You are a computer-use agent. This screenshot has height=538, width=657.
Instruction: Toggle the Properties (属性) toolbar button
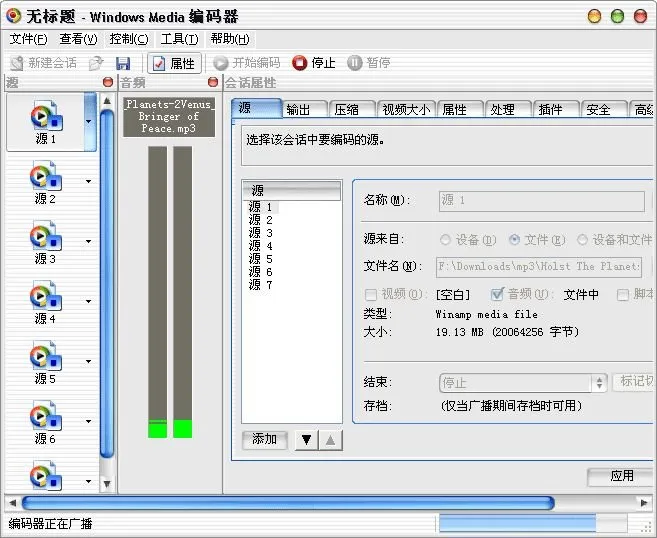(174, 63)
